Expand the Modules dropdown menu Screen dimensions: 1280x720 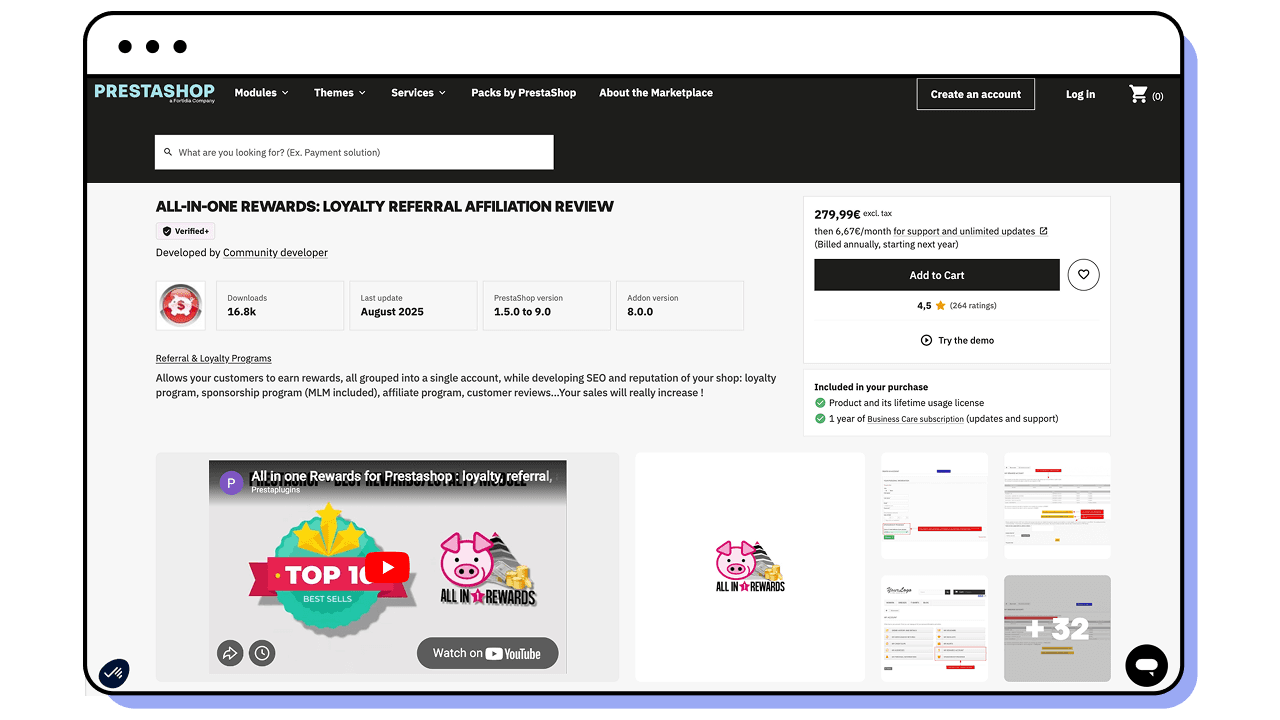(261, 93)
